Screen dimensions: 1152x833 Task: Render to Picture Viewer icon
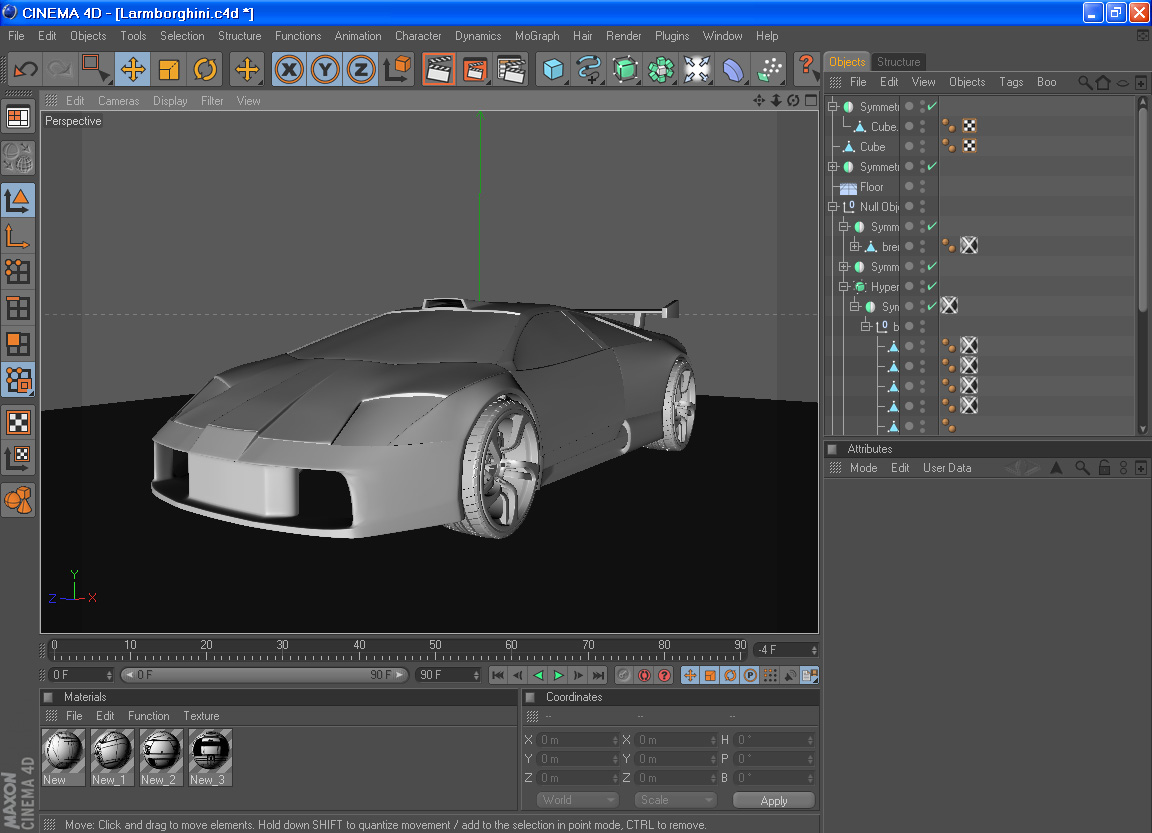pyautogui.click(x=475, y=70)
